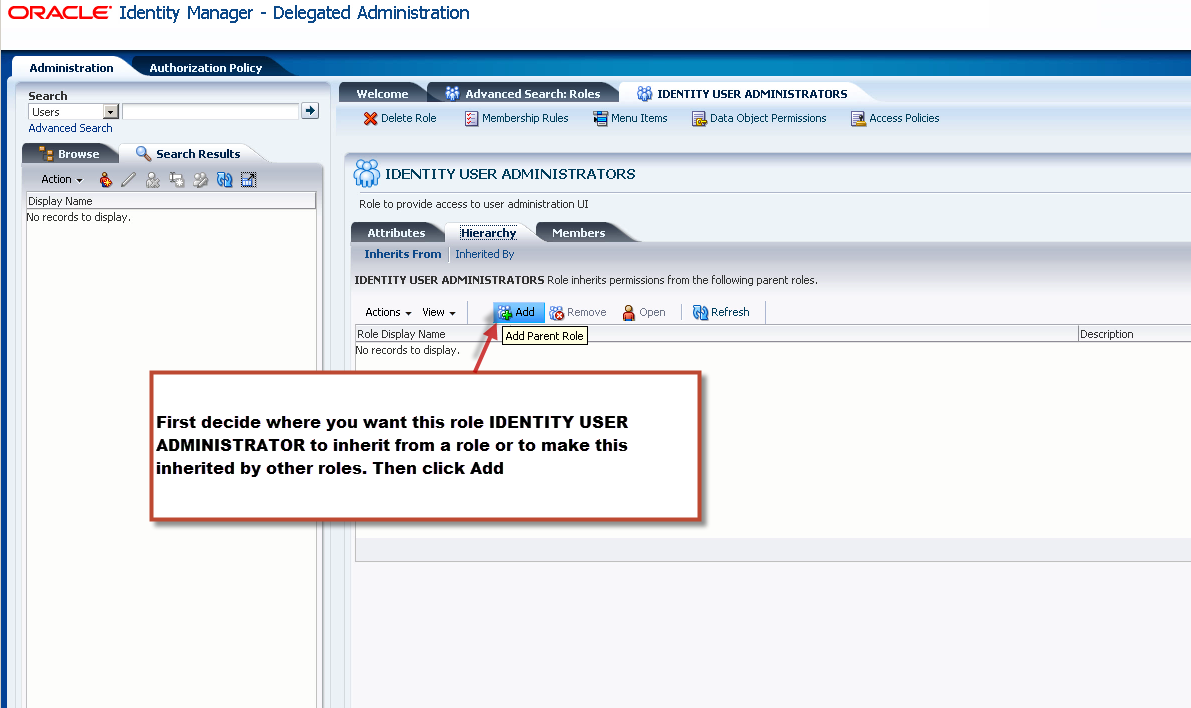Click the Oracle logo in header
1191x708 pixels.
coord(60,12)
